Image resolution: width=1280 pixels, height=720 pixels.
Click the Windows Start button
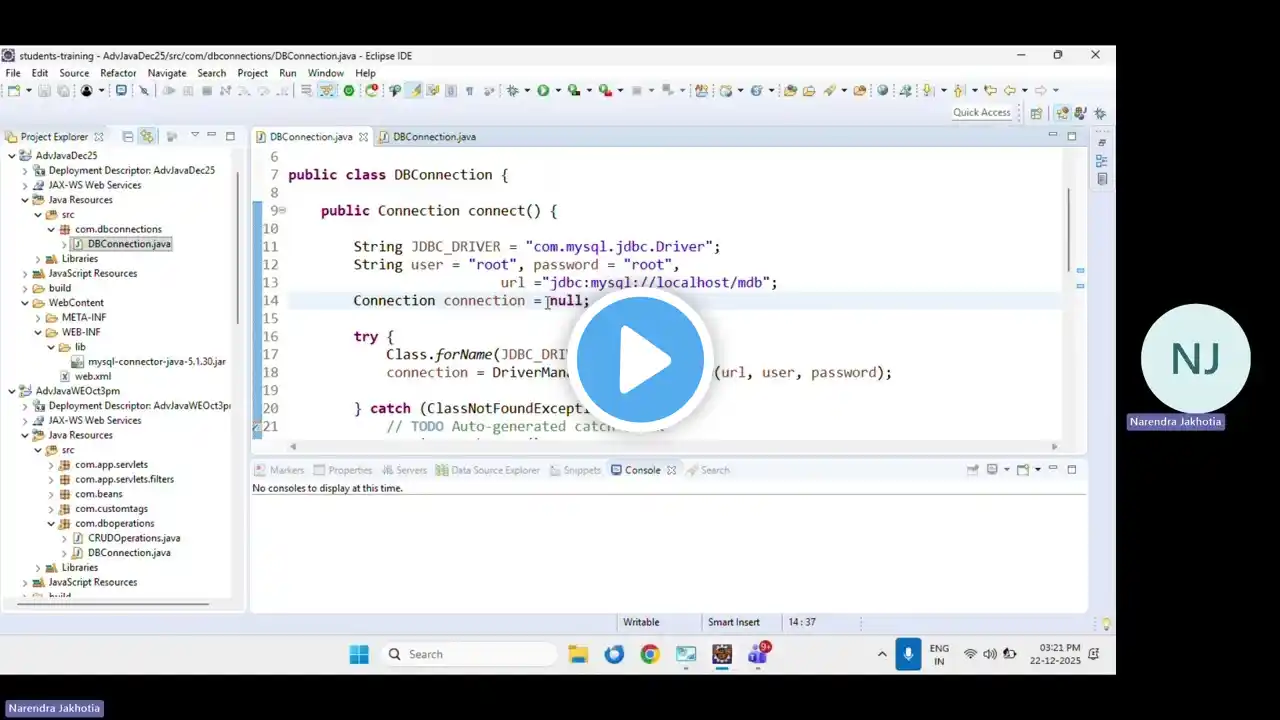359,654
